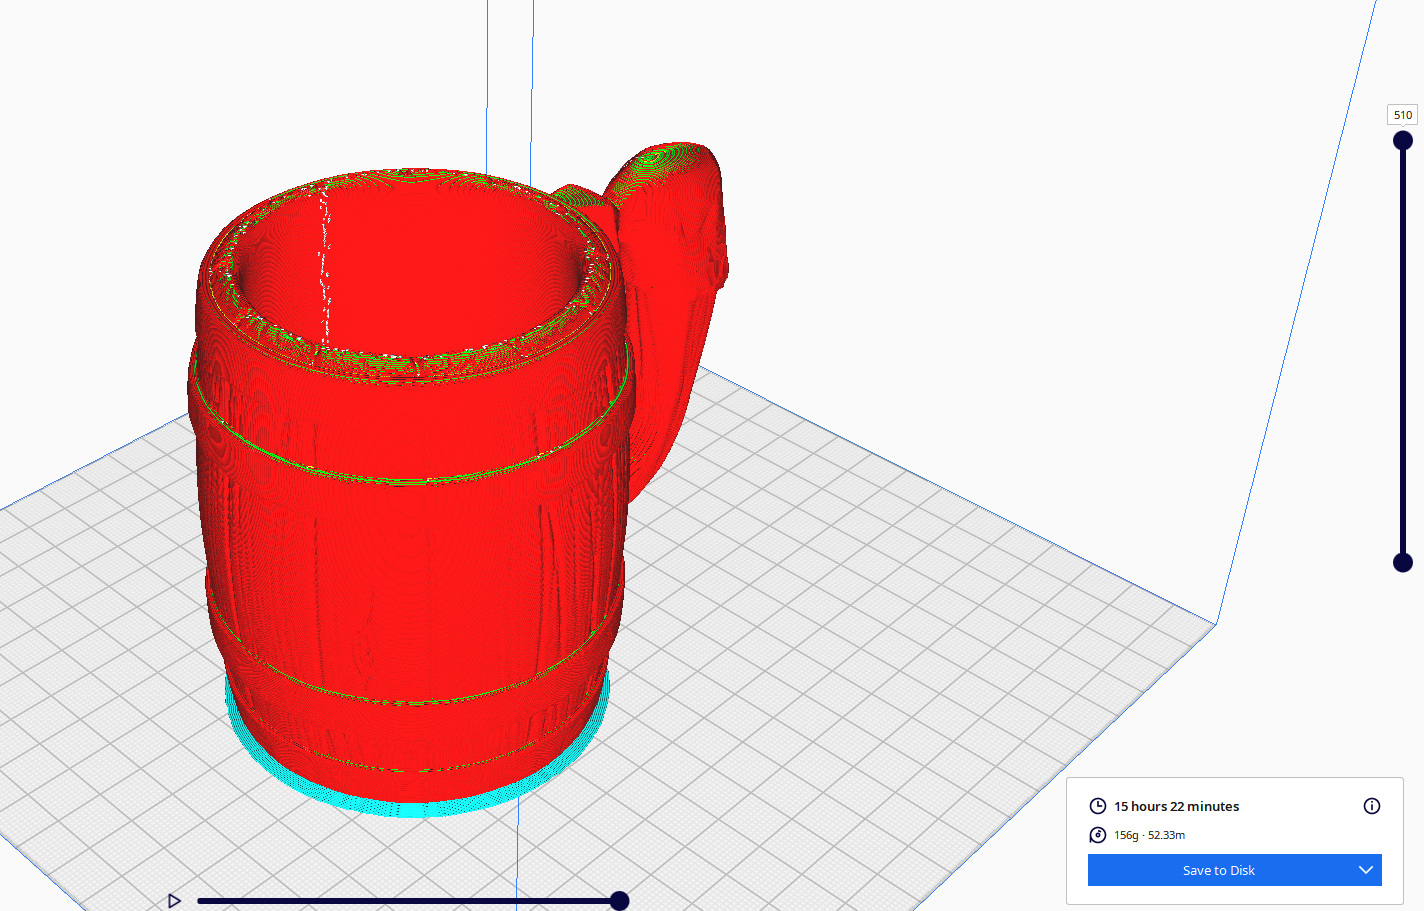Click the horizontal path slider track
The width and height of the screenshot is (1424, 911).
[x=400, y=900]
